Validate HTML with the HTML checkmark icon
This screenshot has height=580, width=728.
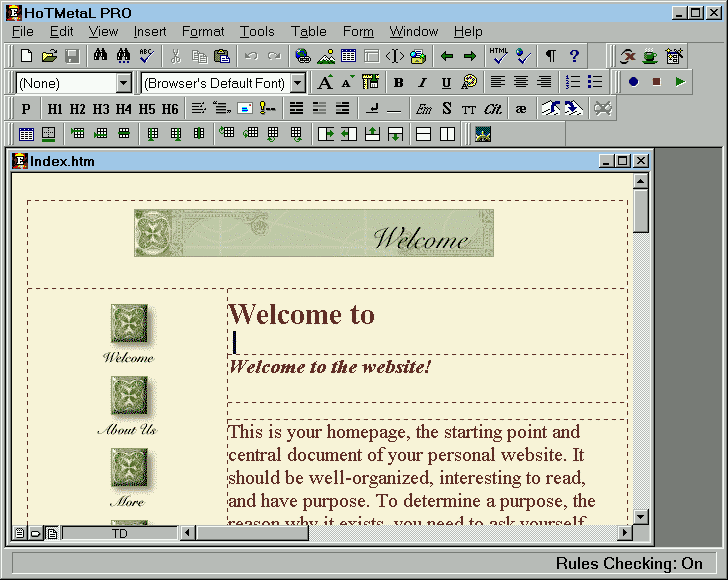coord(499,56)
